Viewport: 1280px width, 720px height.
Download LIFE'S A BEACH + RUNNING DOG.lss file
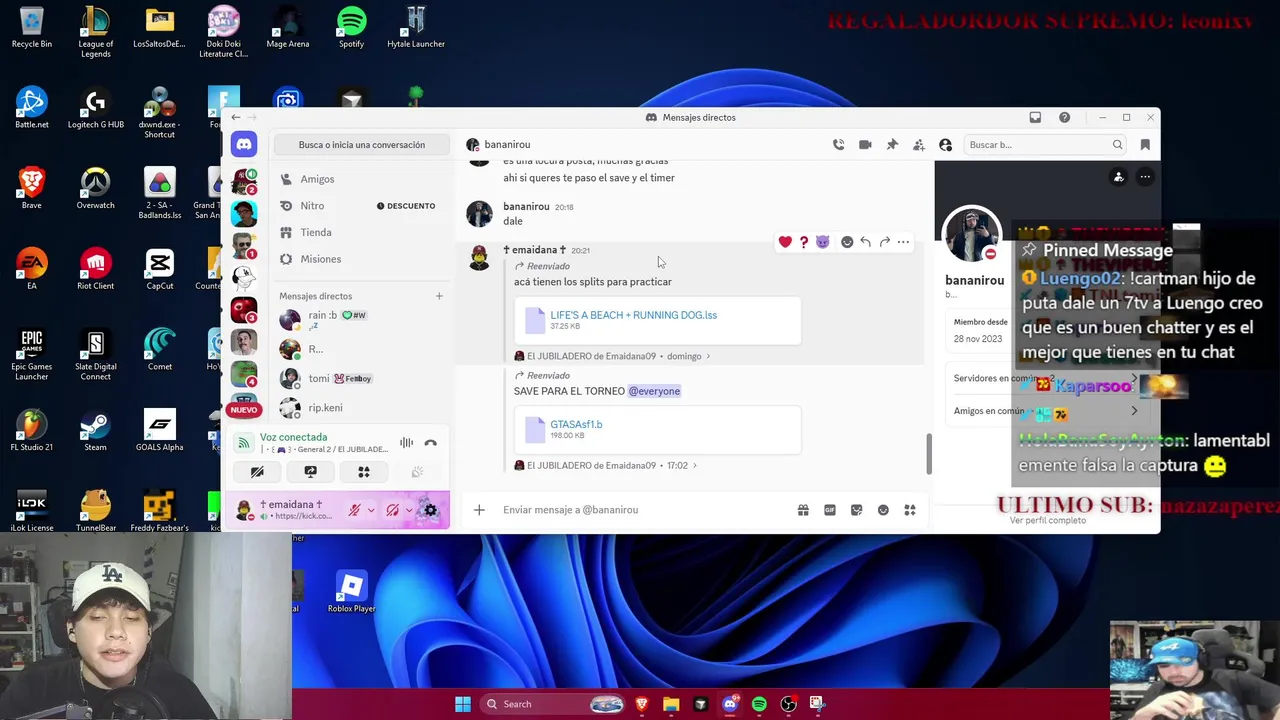point(633,315)
